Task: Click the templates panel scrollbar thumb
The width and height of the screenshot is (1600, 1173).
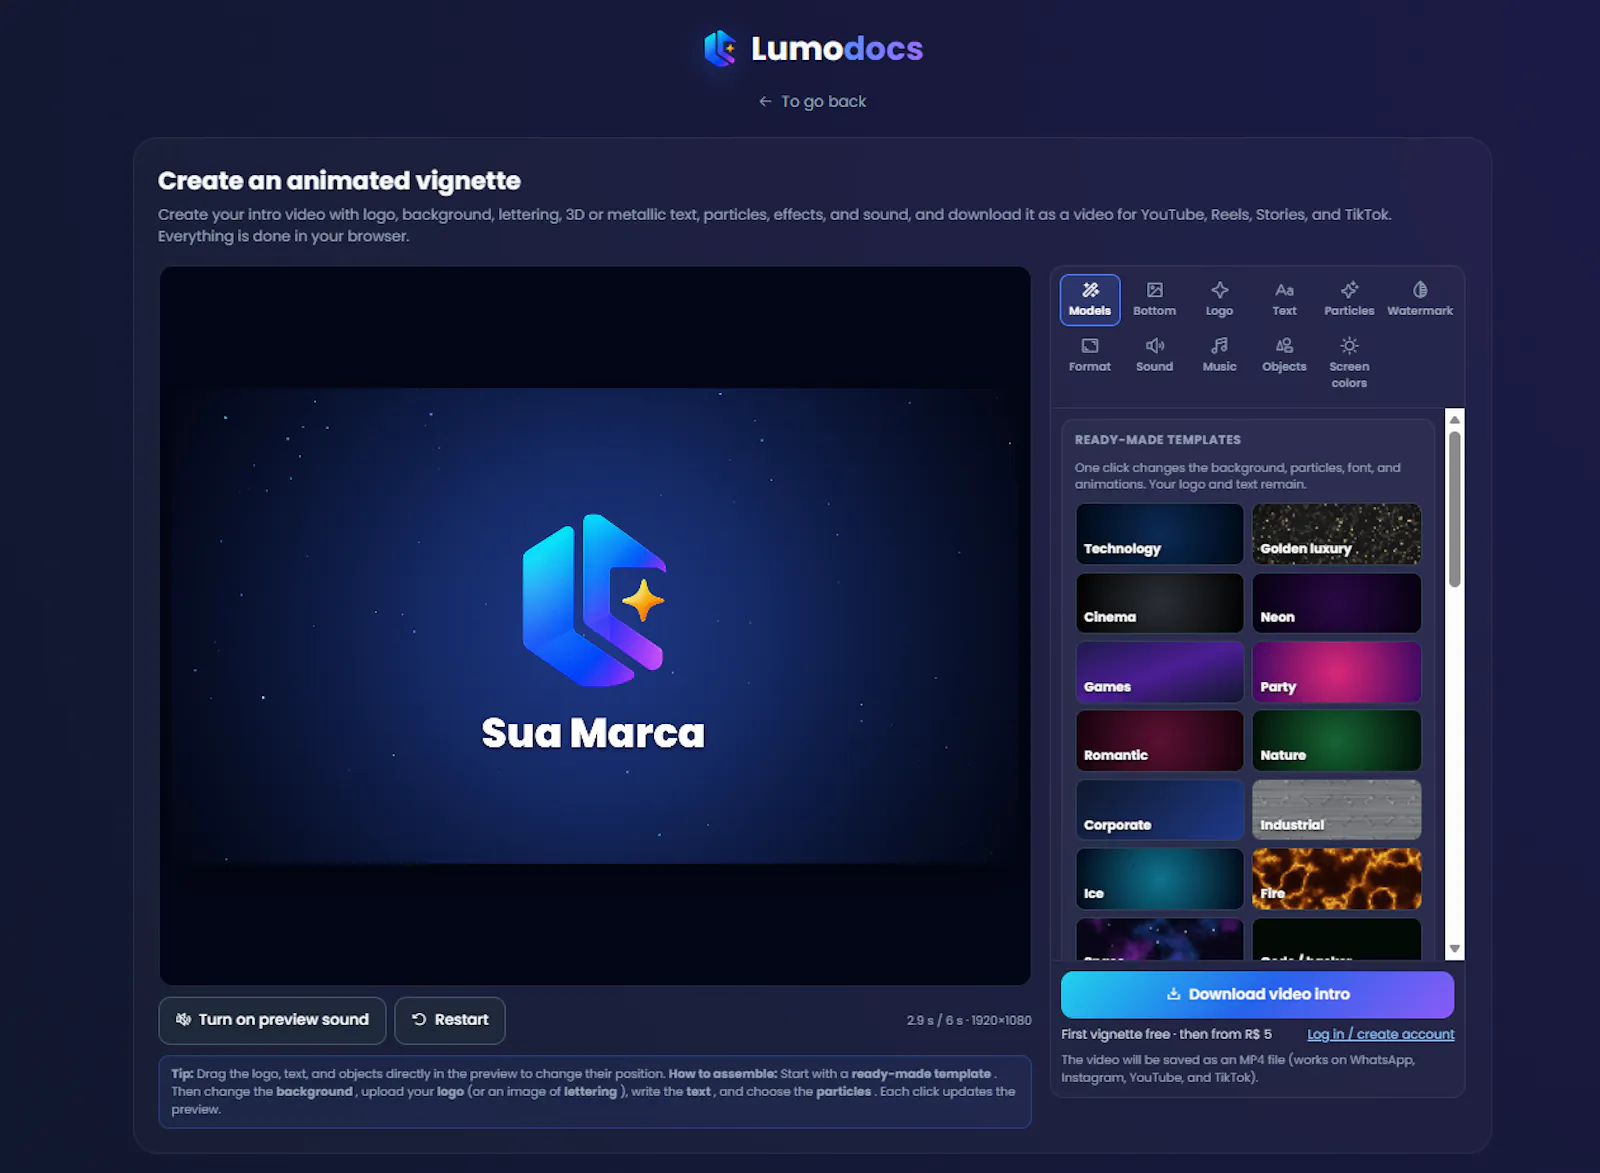Action: [x=1455, y=510]
